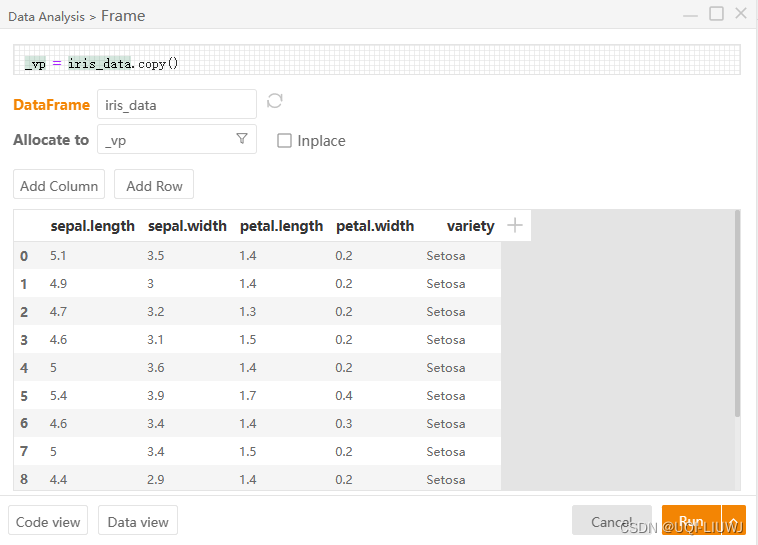Minimize the Frame dialog
The width and height of the screenshot is (758, 545).
[691, 14]
